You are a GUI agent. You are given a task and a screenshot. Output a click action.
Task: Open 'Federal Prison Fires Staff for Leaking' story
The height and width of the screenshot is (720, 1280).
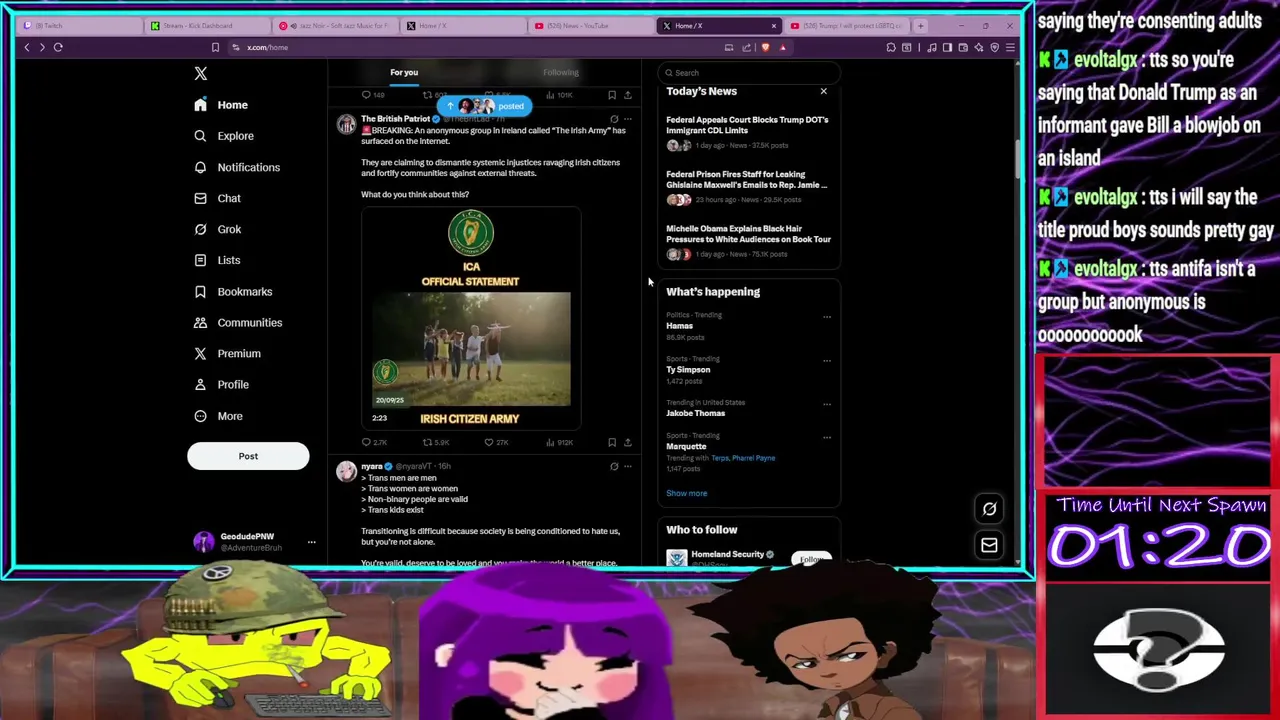click(747, 179)
